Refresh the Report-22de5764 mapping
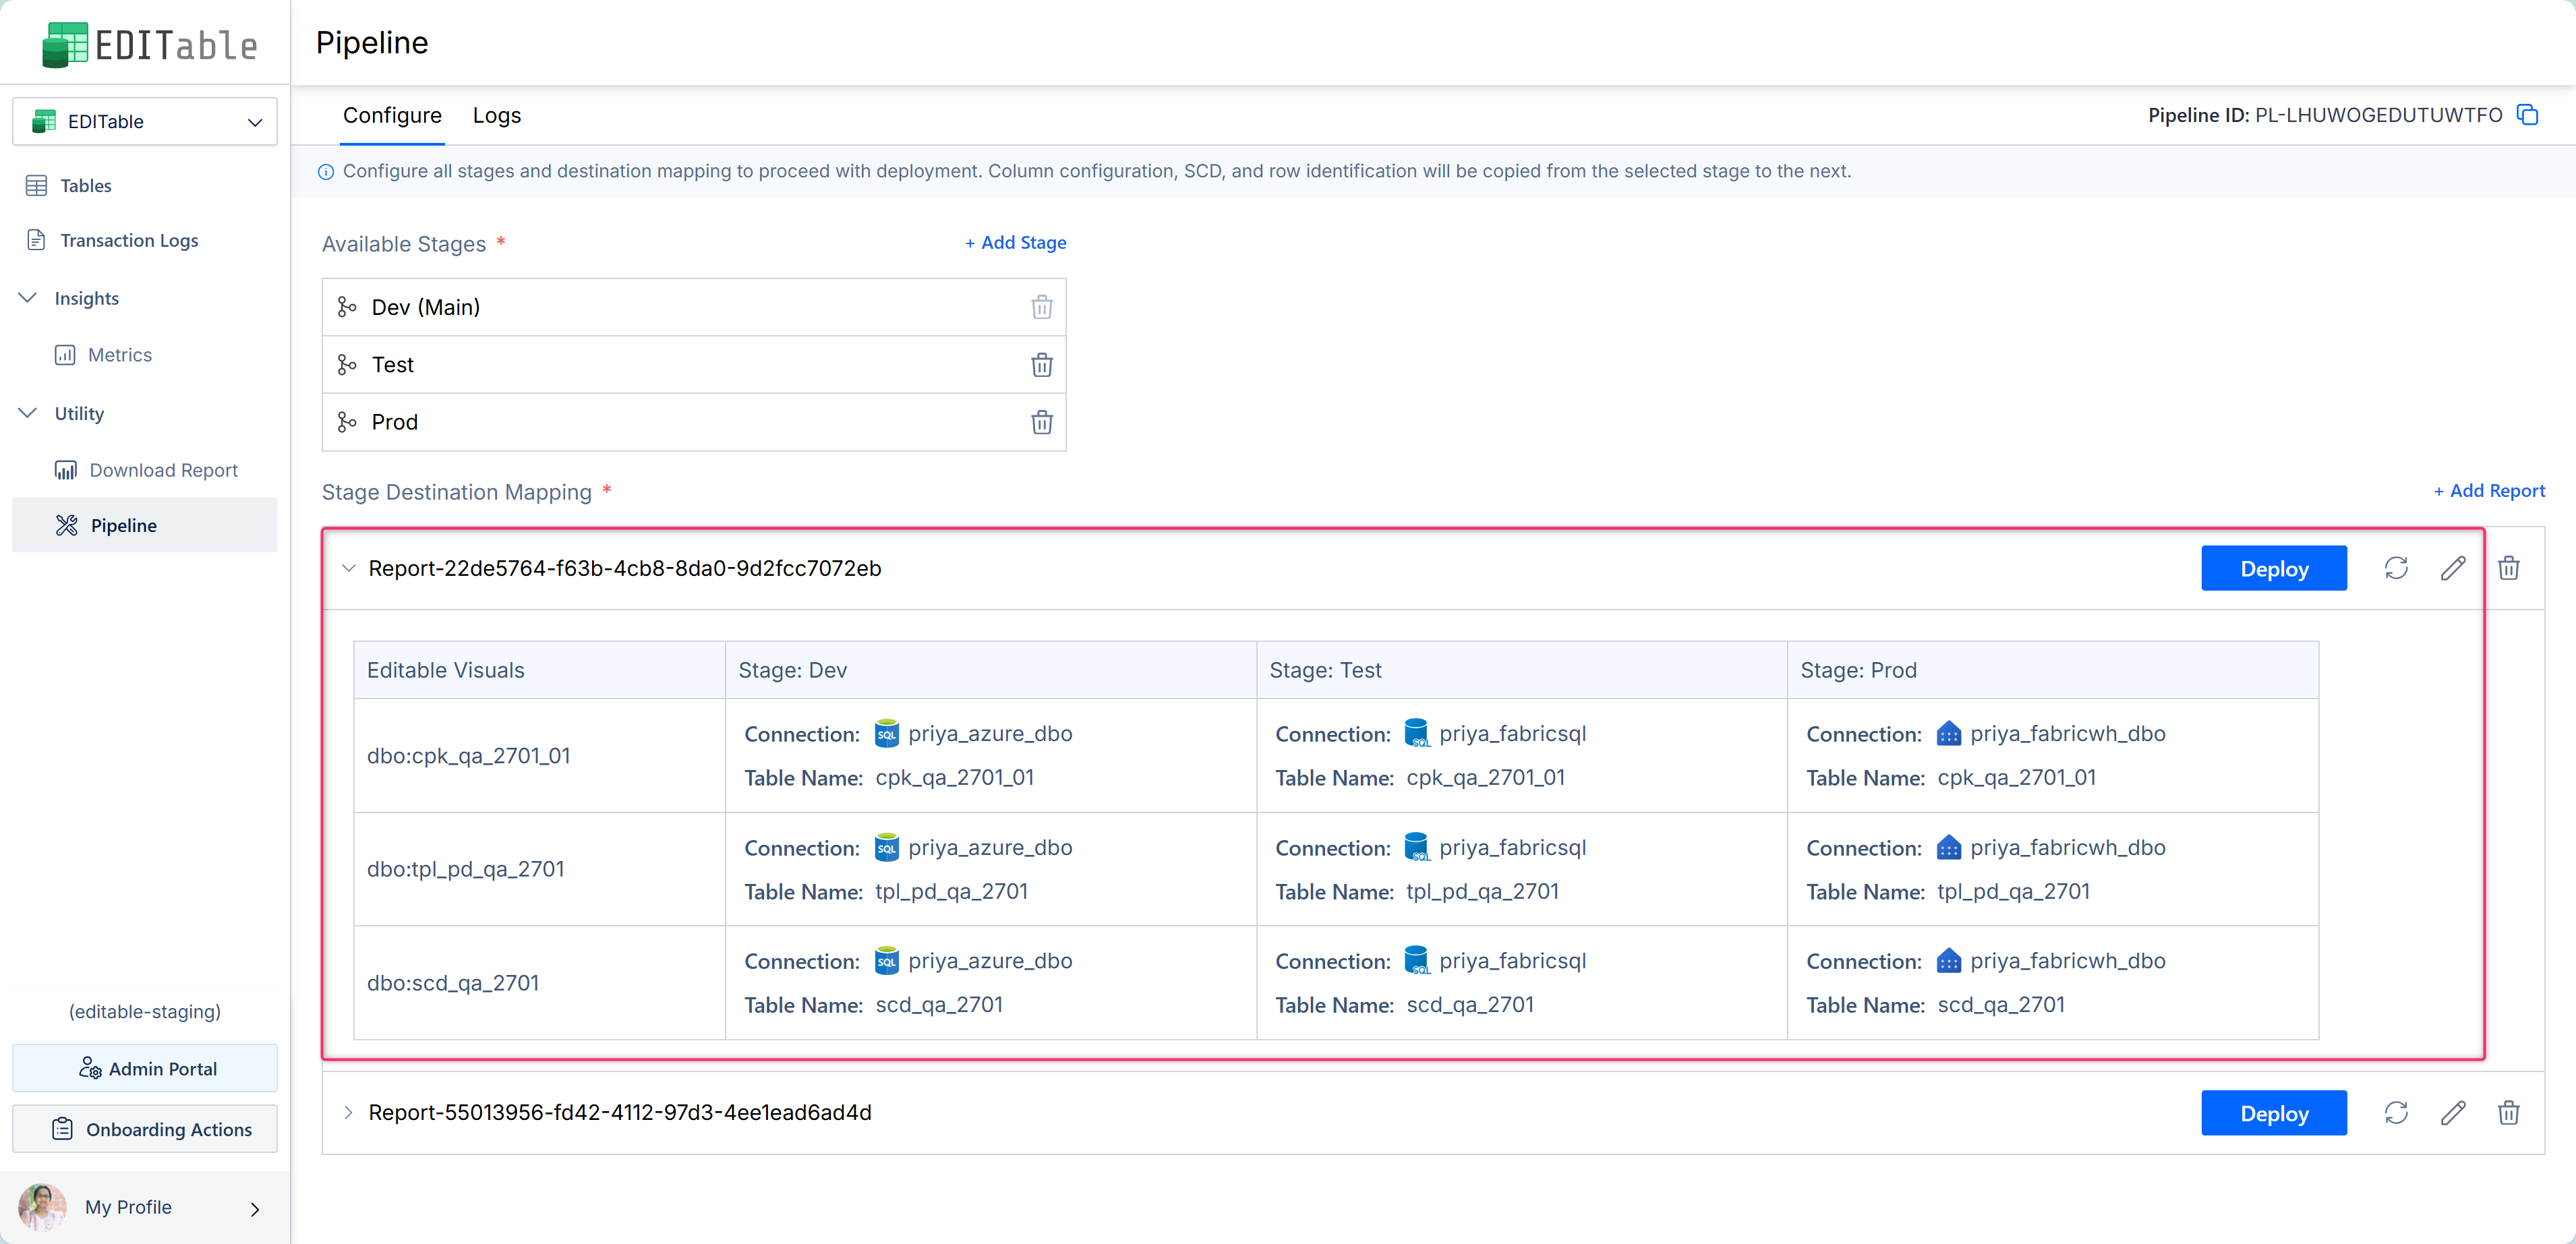Image resolution: width=2576 pixels, height=1244 pixels. tap(2395, 568)
